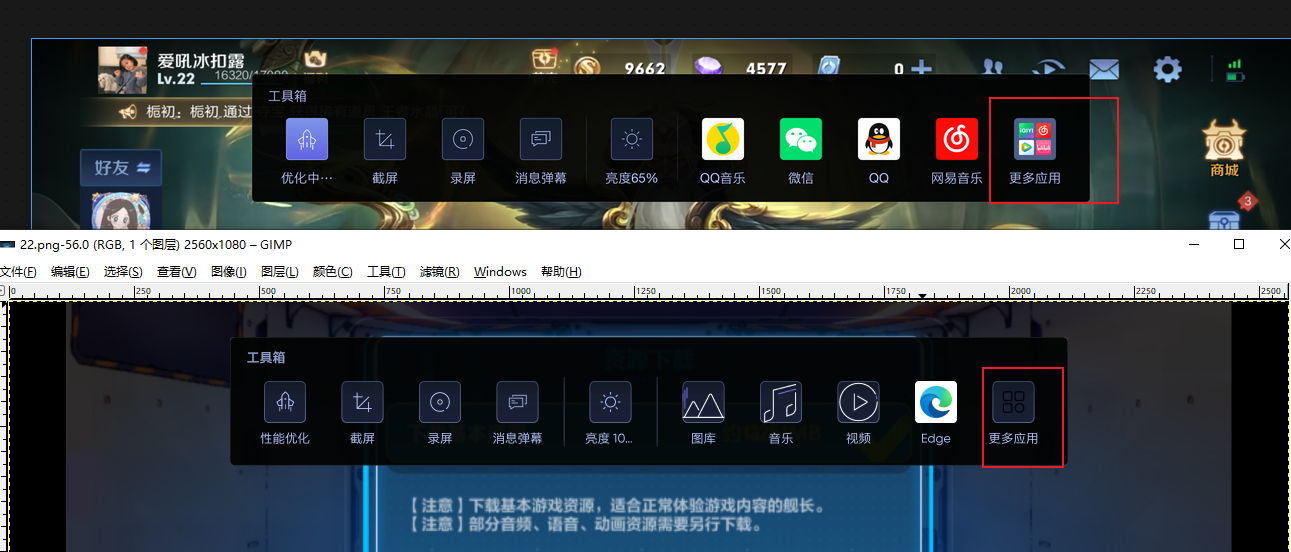Click the eye icon in game top bar
This screenshot has height=552, width=1291.
(1048, 68)
